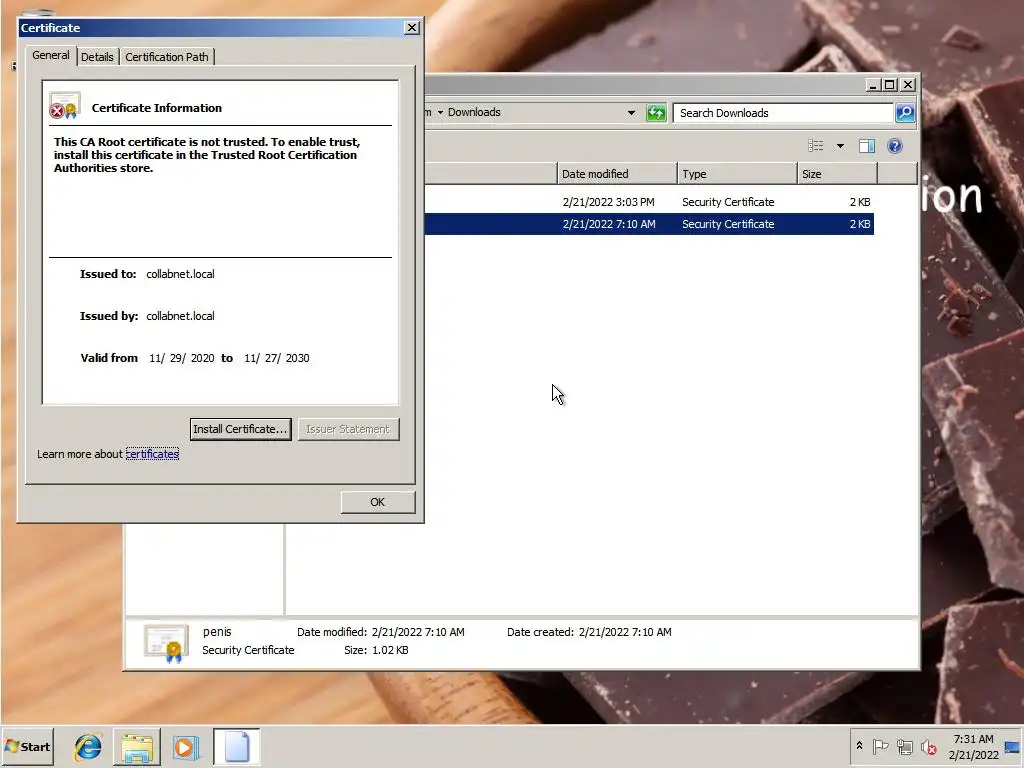Launch Windows Media Player from taskbar
Image resolution: width=1024 pixels, height=768 pixels.
pyautogui.click(x=186, y=747)
